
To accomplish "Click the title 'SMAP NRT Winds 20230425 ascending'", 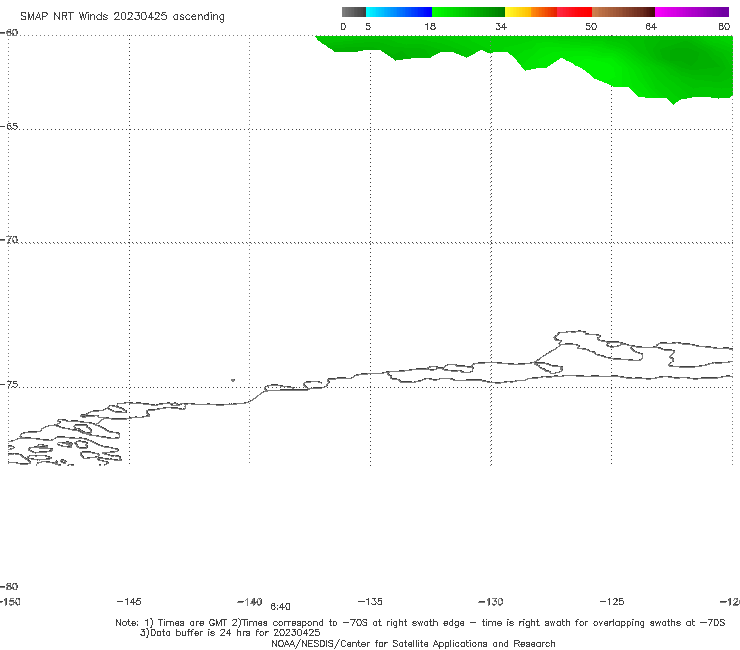I will pyautogui.click(x=122, y=17).
